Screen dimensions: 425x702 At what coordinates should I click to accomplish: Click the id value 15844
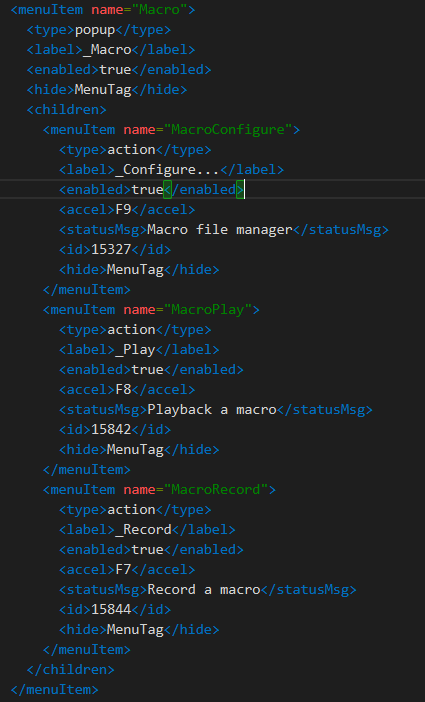(x=111, y=609)
